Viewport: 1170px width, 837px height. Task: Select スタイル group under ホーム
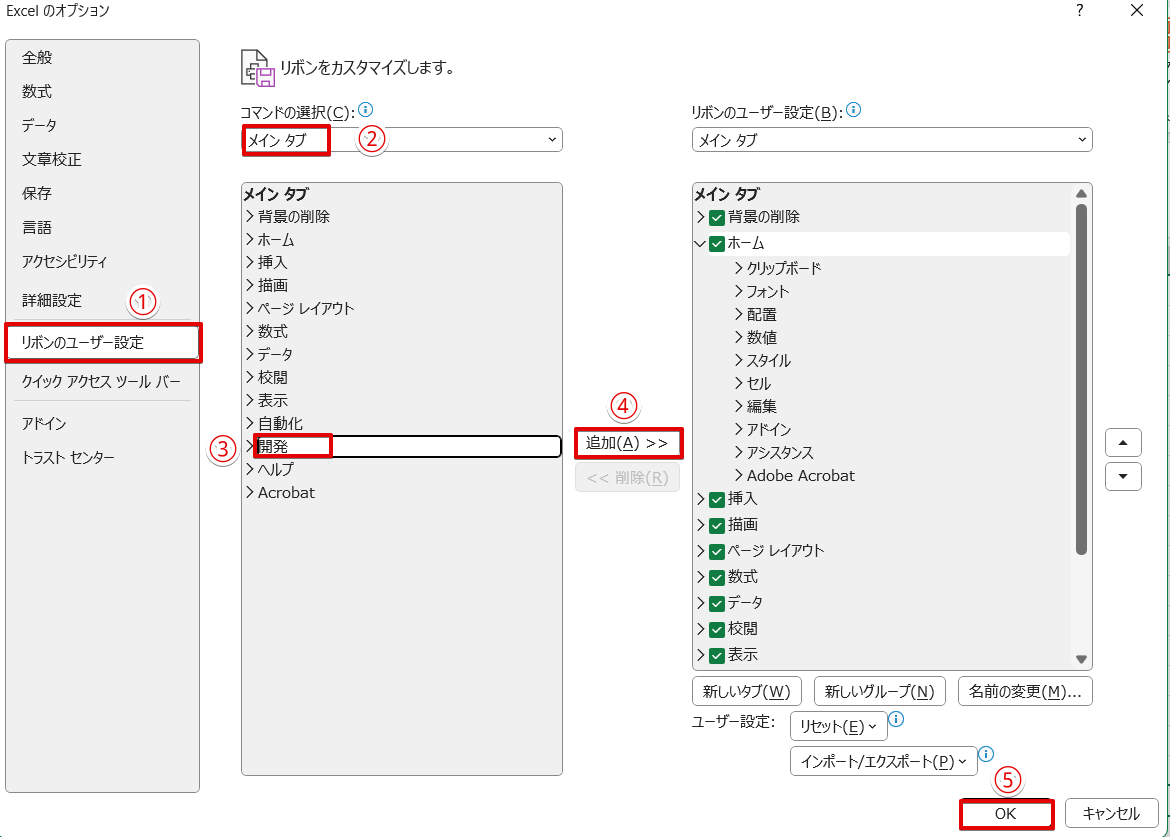[769, 360]
